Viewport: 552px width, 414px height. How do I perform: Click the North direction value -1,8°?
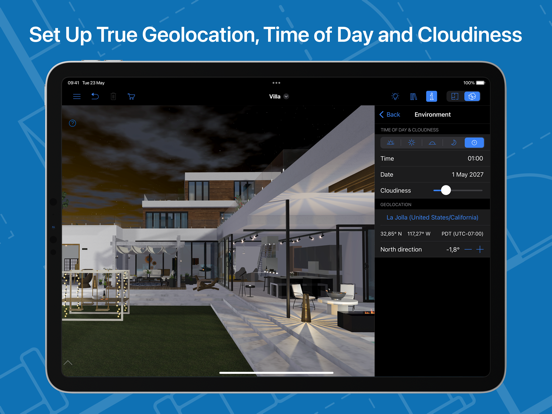(x=453, y=250)
